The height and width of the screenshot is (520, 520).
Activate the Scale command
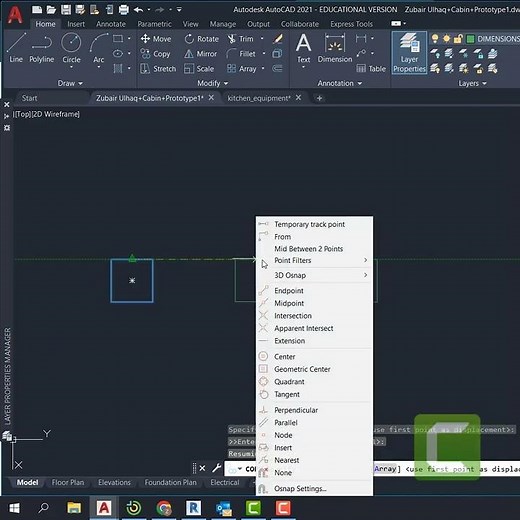tap(199, 69)
